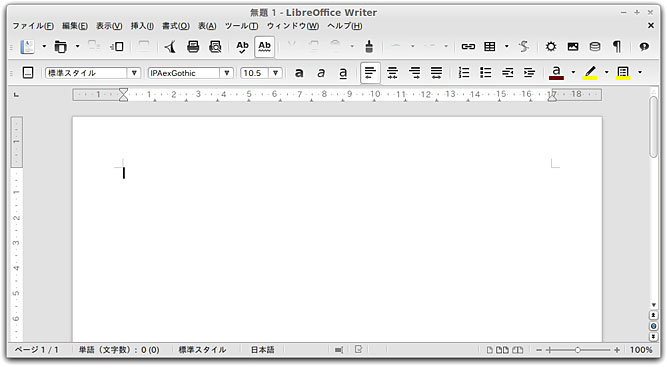The width and height of the screenshot is (667, 368).
Task: Click 100% zoom level in status bar
Action: point(641,350)
